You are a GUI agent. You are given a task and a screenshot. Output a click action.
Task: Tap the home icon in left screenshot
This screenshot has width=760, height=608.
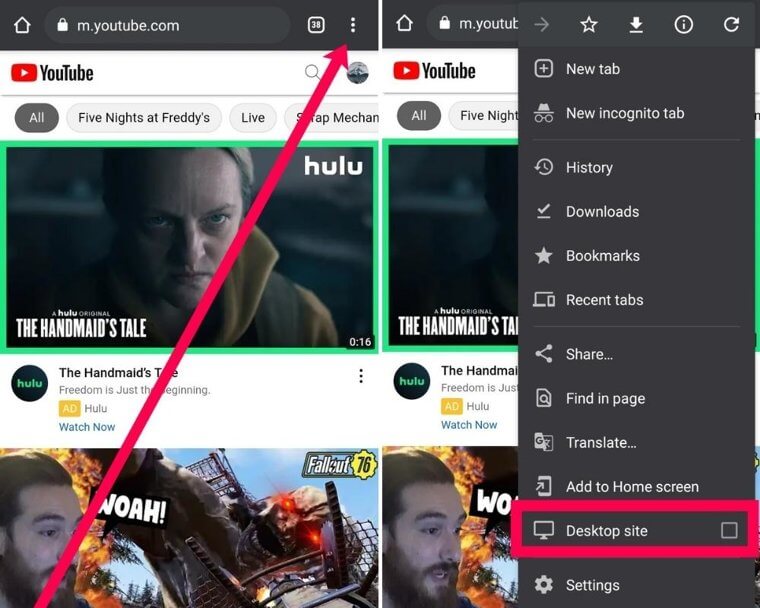[22, 25]
